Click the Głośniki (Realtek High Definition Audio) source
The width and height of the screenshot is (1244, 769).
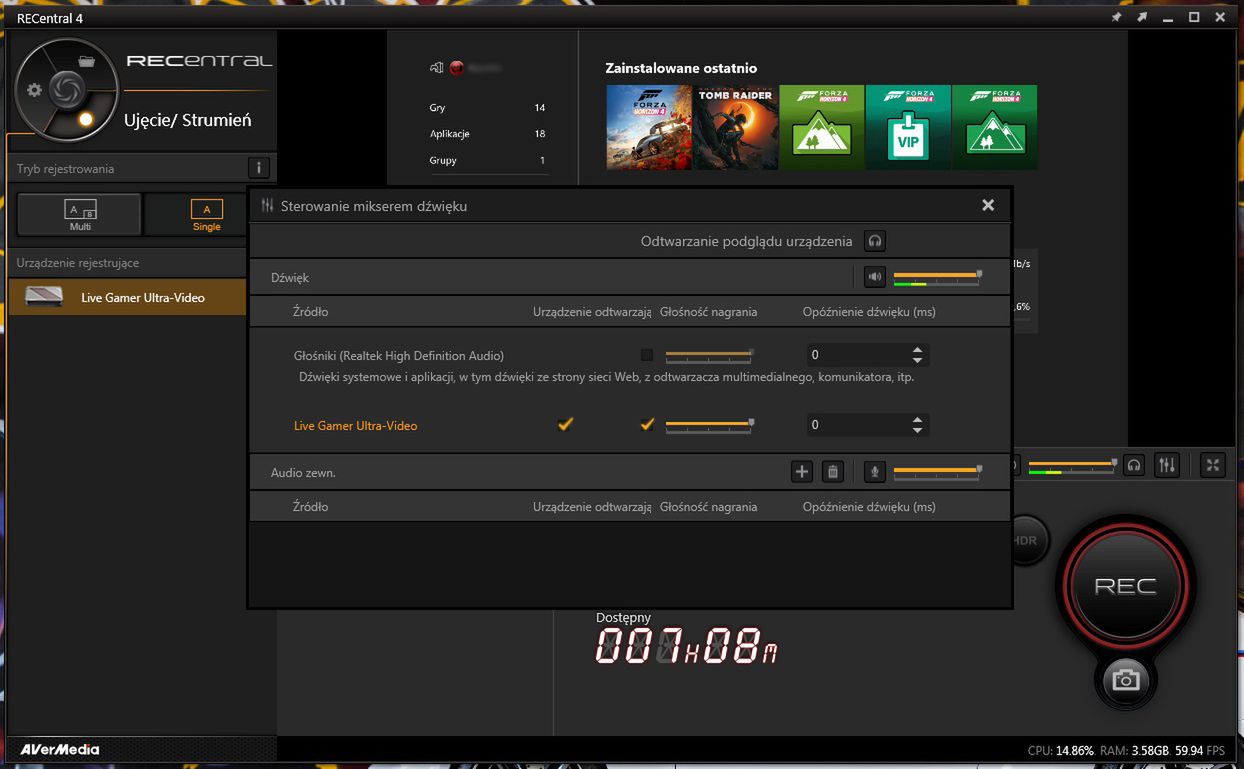399,355
